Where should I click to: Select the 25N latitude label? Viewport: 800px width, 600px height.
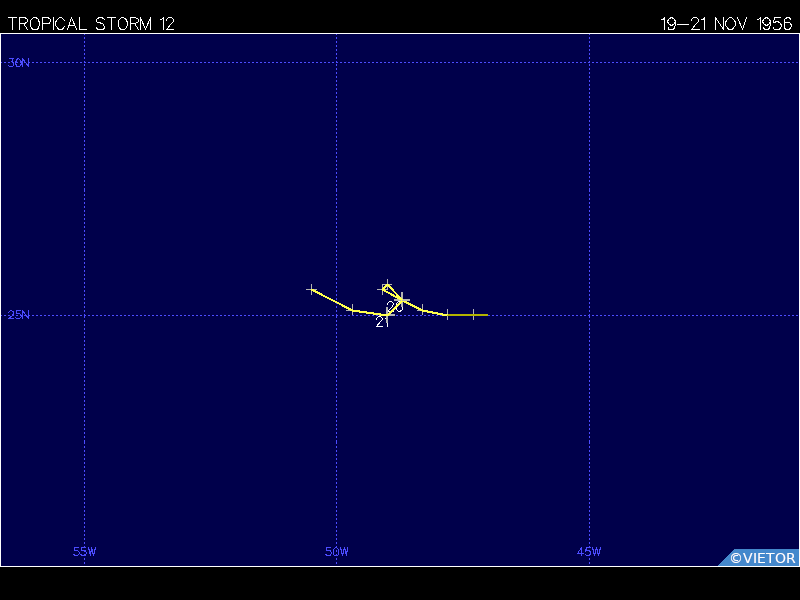click(18, 315)
